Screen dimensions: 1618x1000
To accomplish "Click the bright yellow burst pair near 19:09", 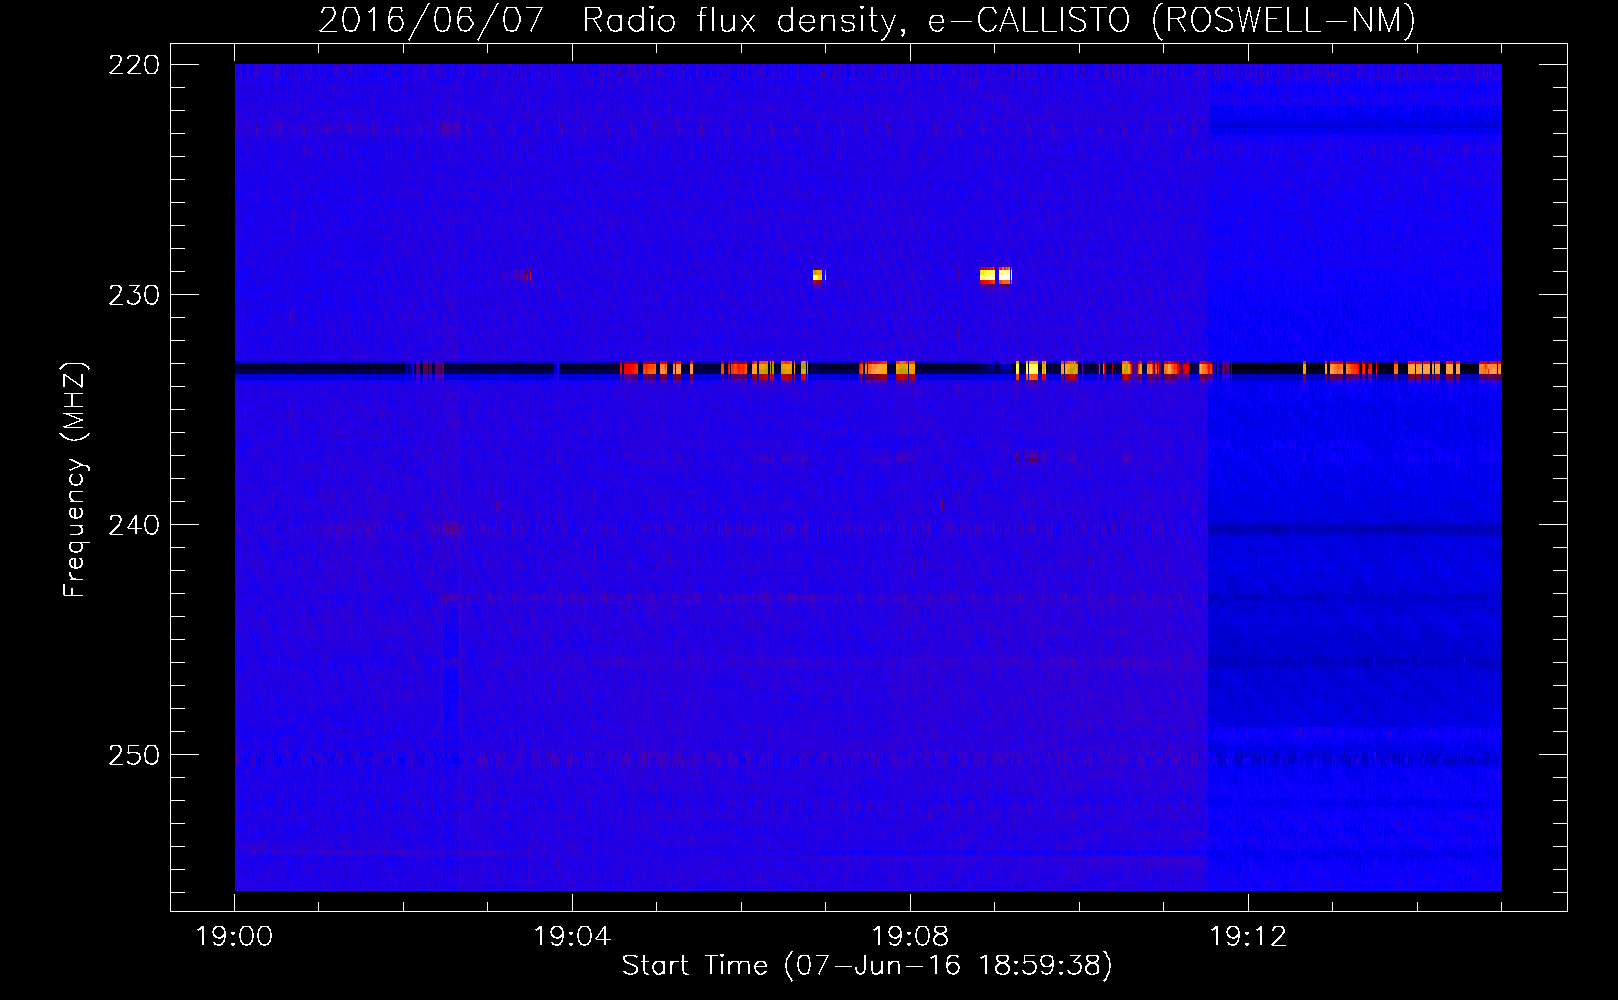I will point(996,276).
